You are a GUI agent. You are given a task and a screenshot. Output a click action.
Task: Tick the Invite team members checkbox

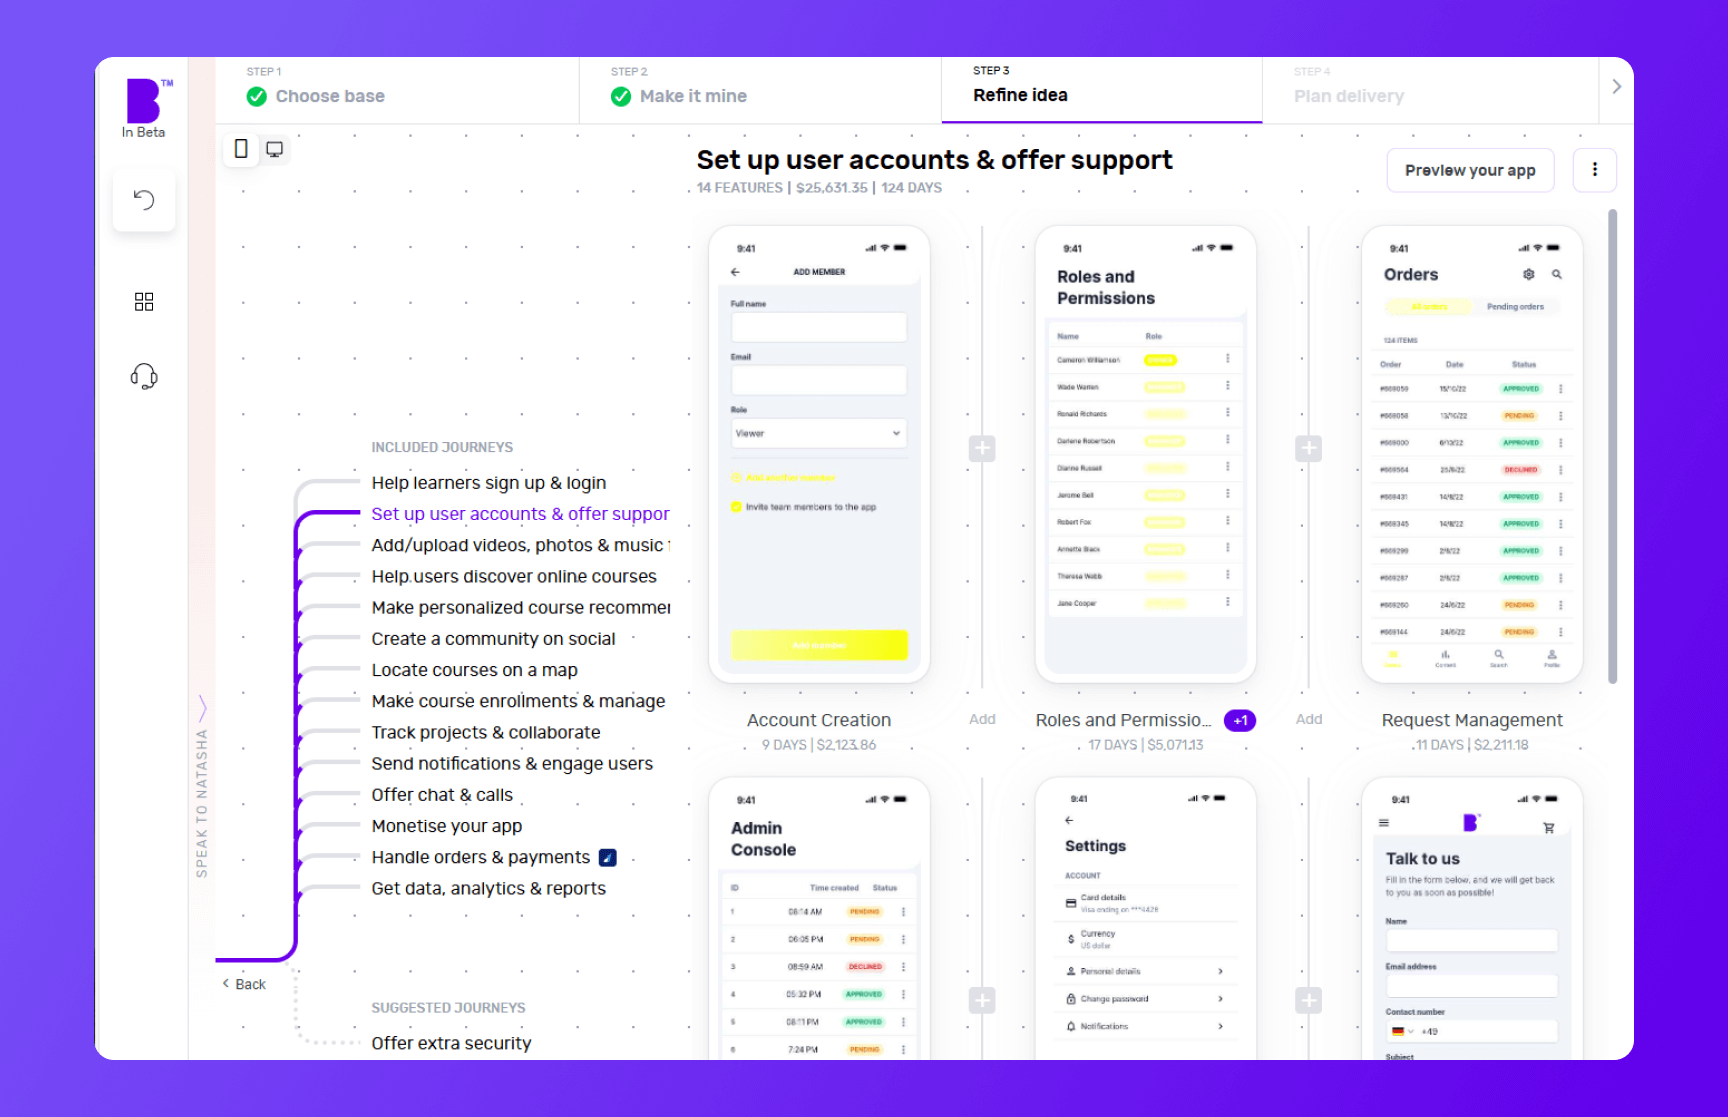click(736, 507)
